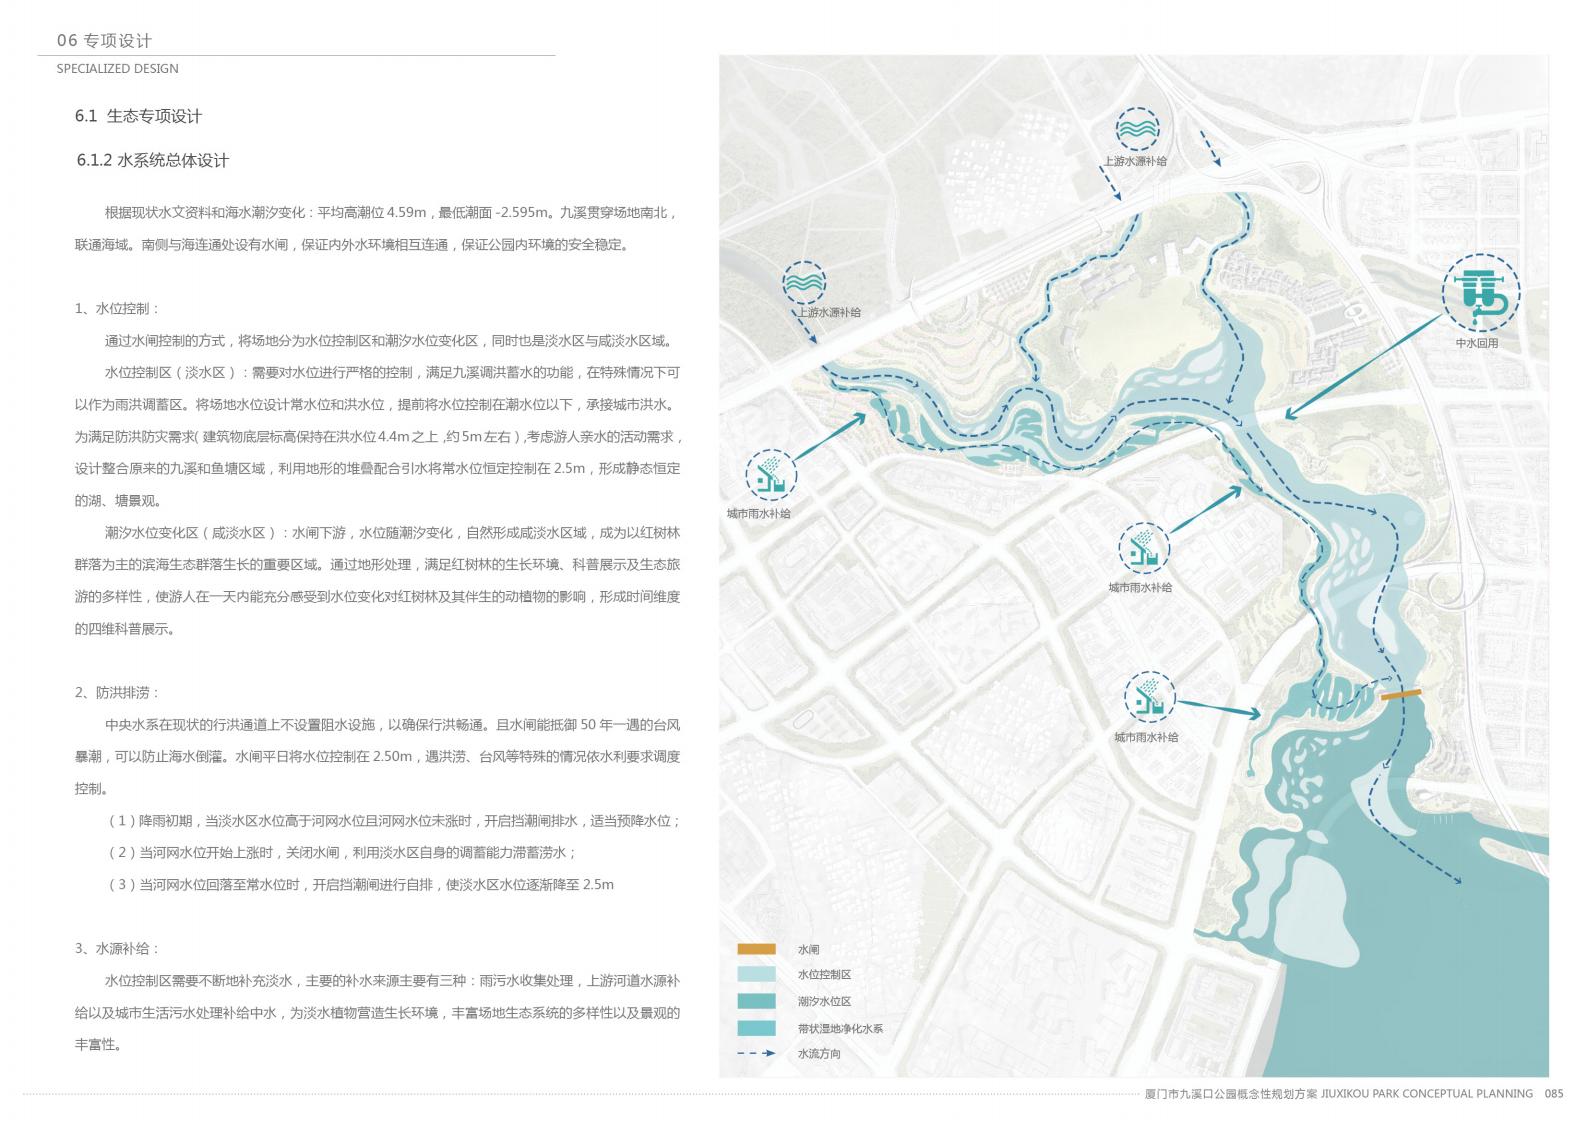The width and height of the screenshot is (1587, 1123).
Task: Click the section title 1、水位控制:
Action: pos(117,309)
